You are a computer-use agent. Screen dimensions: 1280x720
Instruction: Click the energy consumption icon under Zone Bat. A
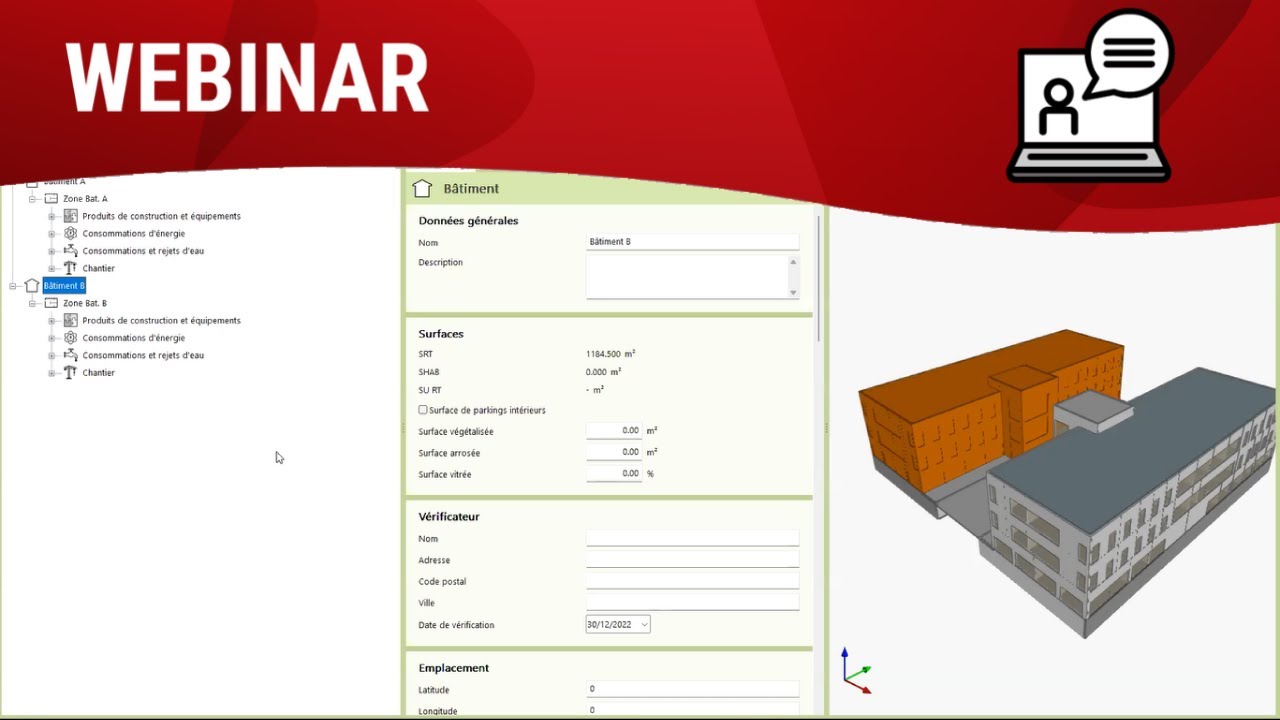point(70,233)
